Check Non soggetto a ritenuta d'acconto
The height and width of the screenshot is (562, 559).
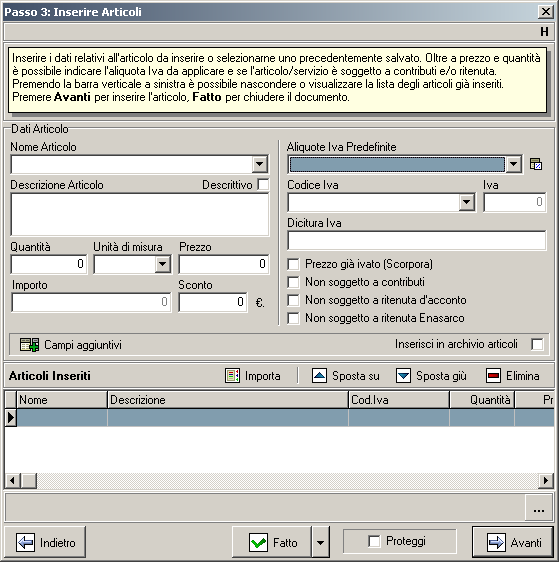293,300
